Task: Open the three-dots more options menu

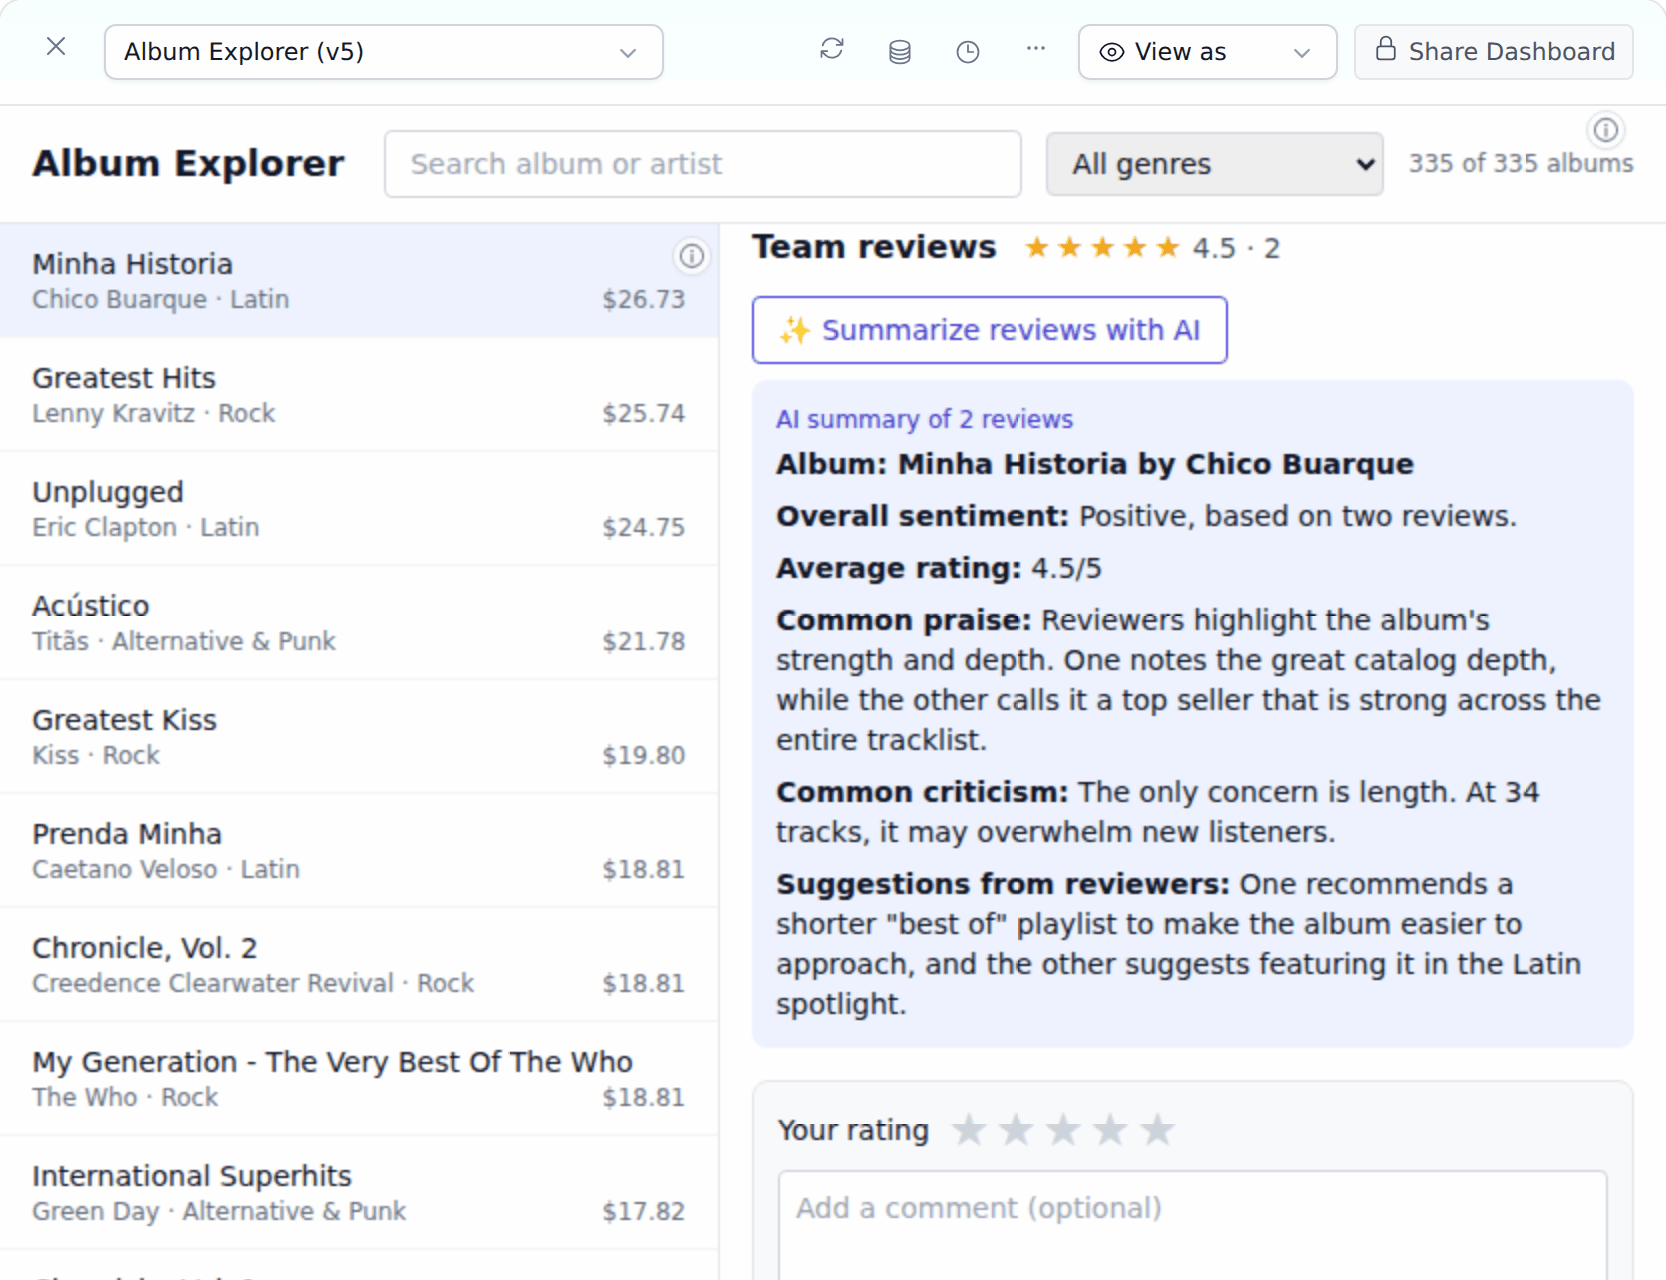Action: 1036,49
